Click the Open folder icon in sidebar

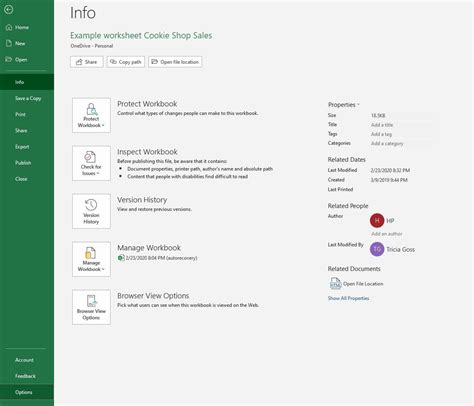[x=9, y=59]
